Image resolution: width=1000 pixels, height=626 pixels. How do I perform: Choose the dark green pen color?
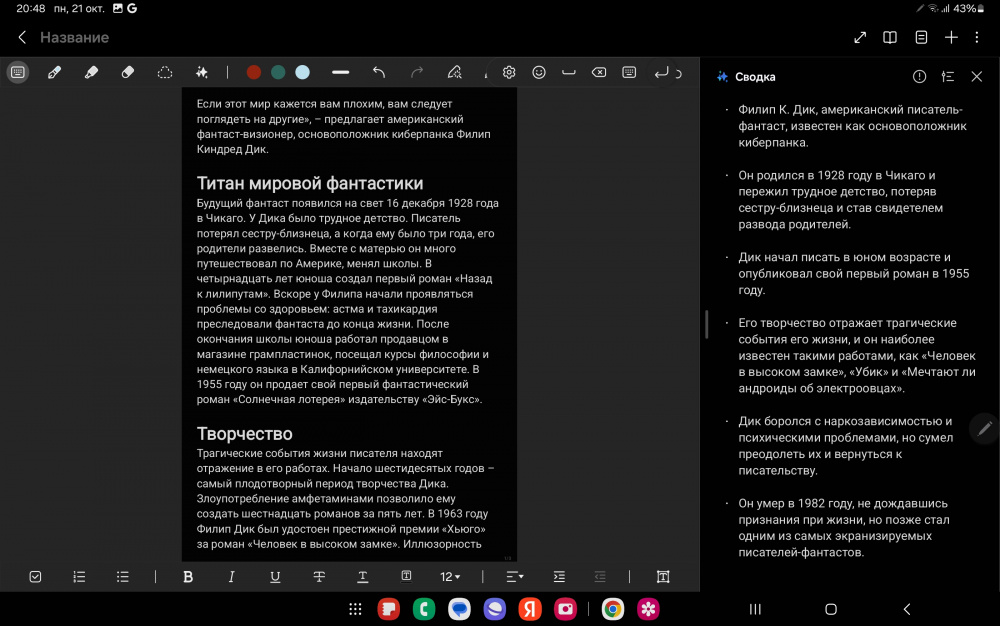pyautogui.click(x=277, y=72)
